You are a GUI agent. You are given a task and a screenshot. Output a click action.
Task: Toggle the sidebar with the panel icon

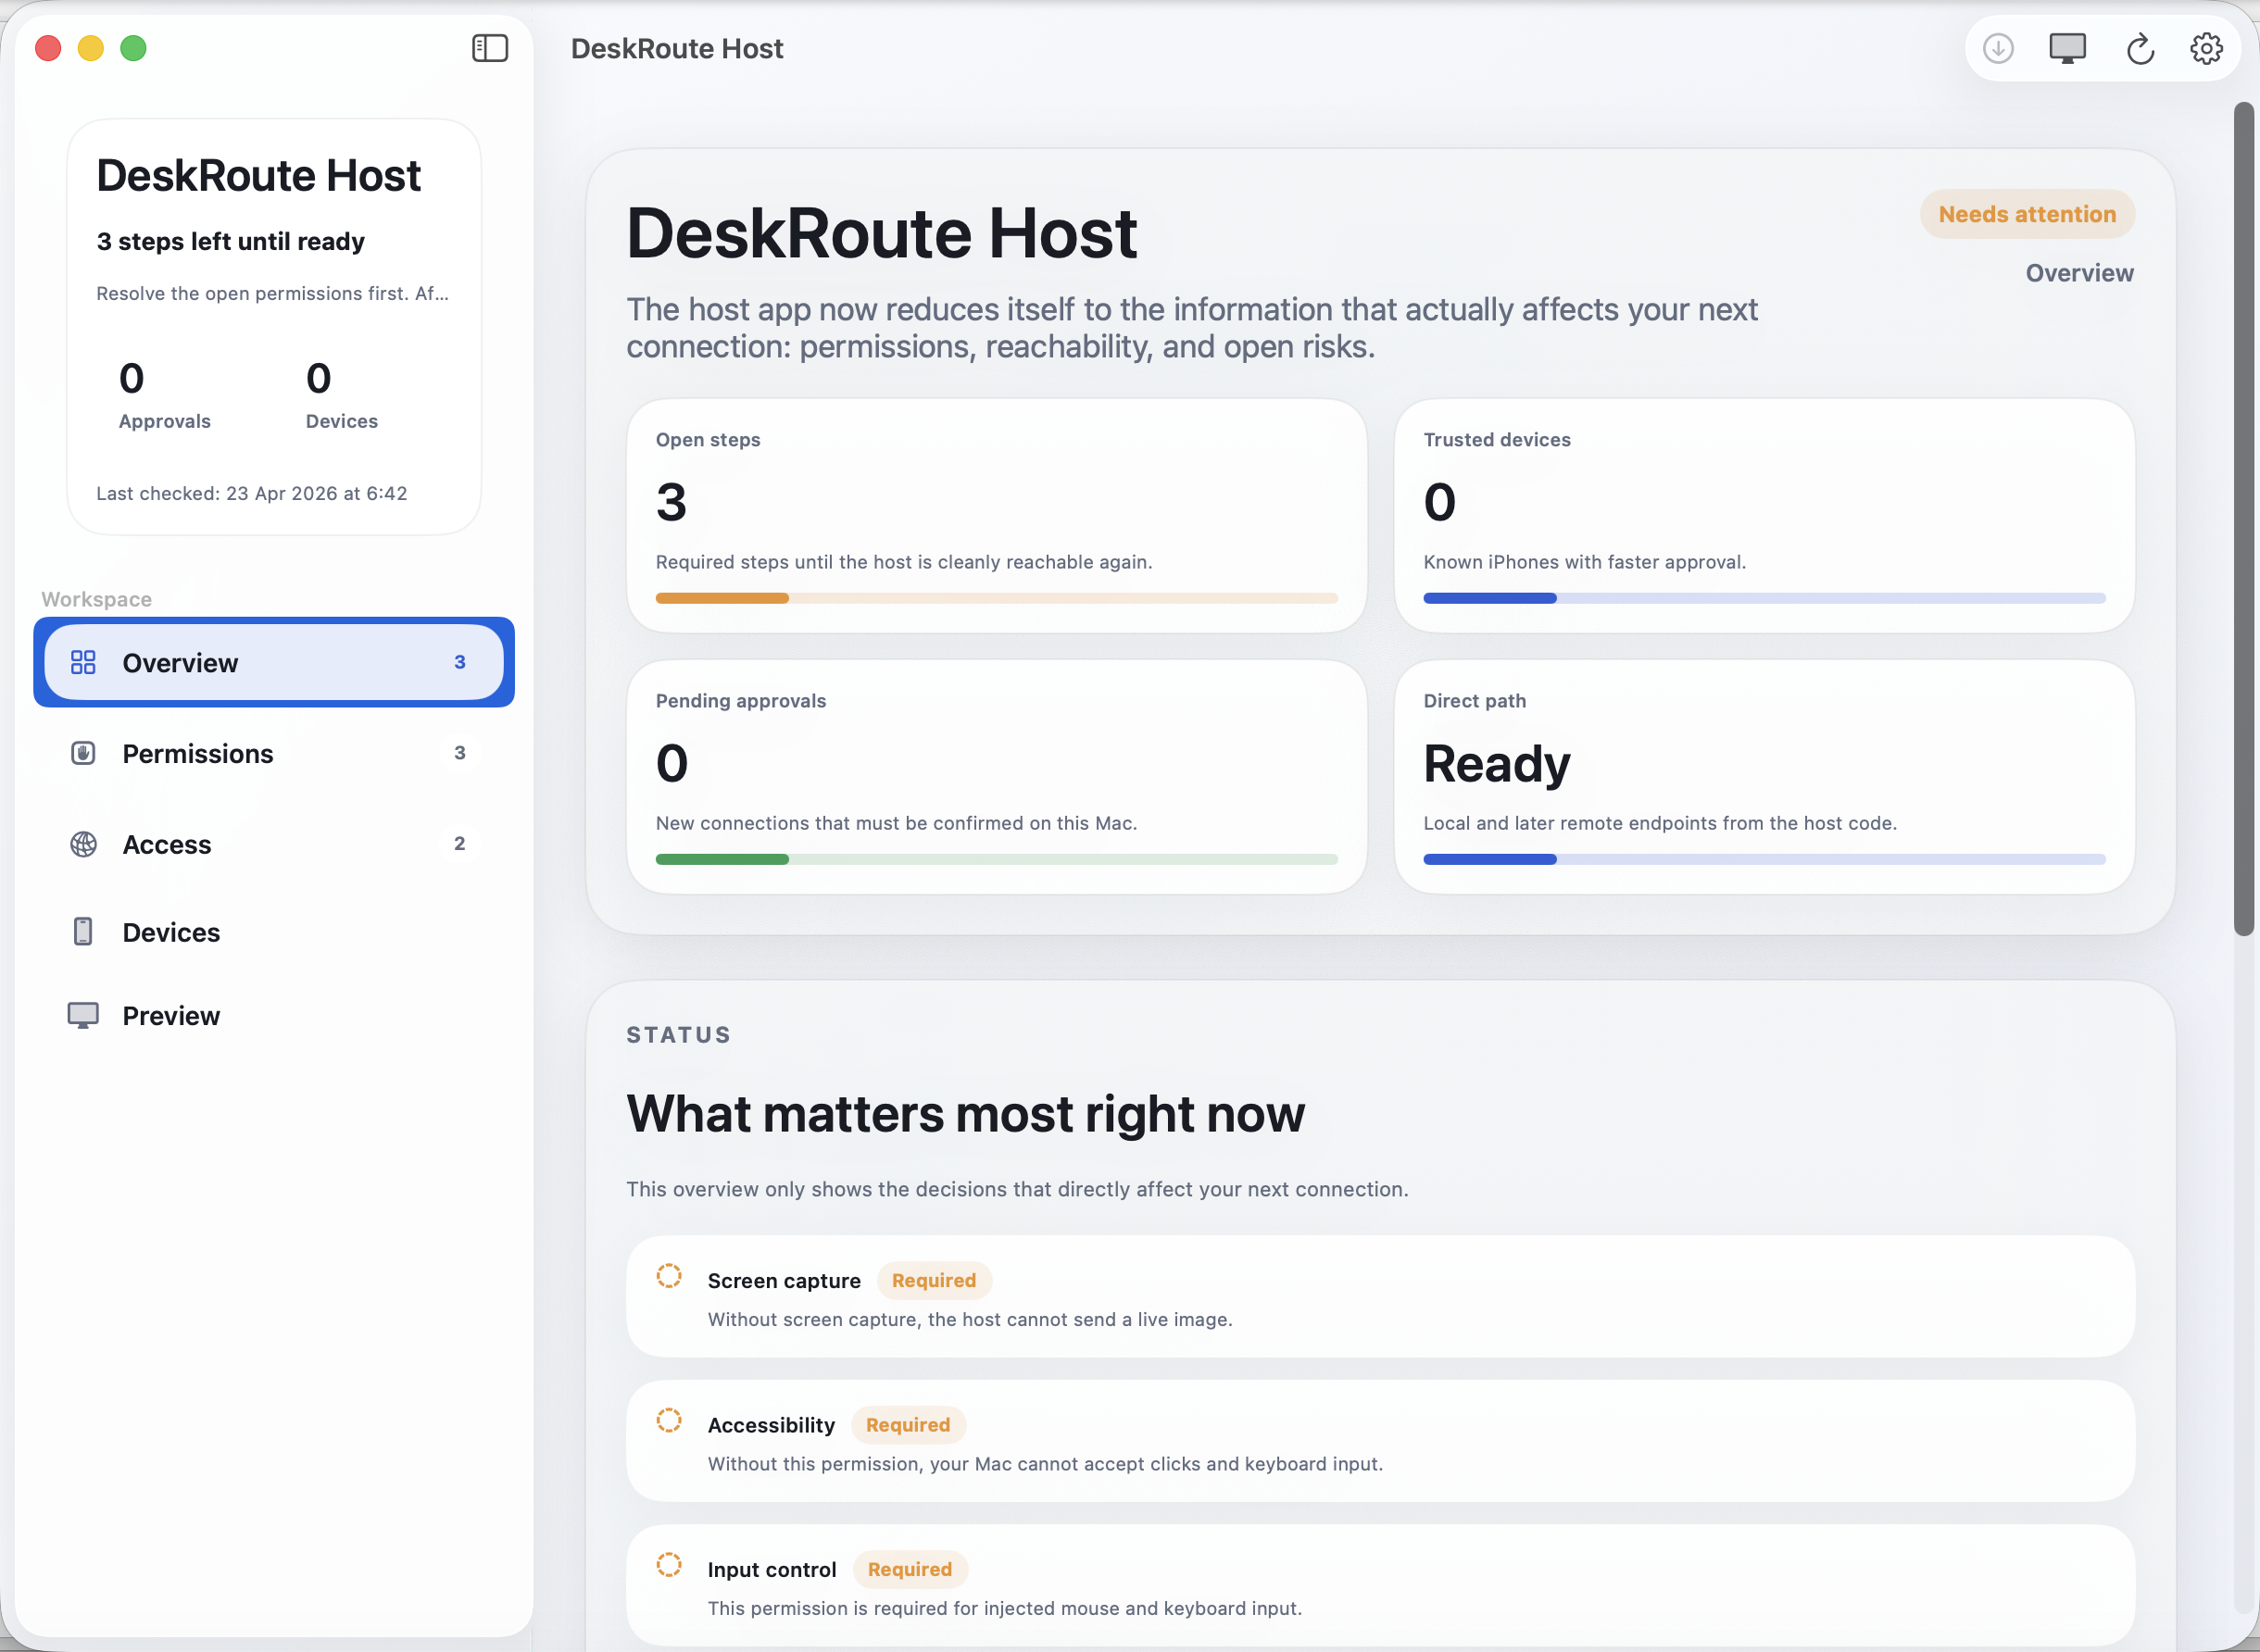490,47
